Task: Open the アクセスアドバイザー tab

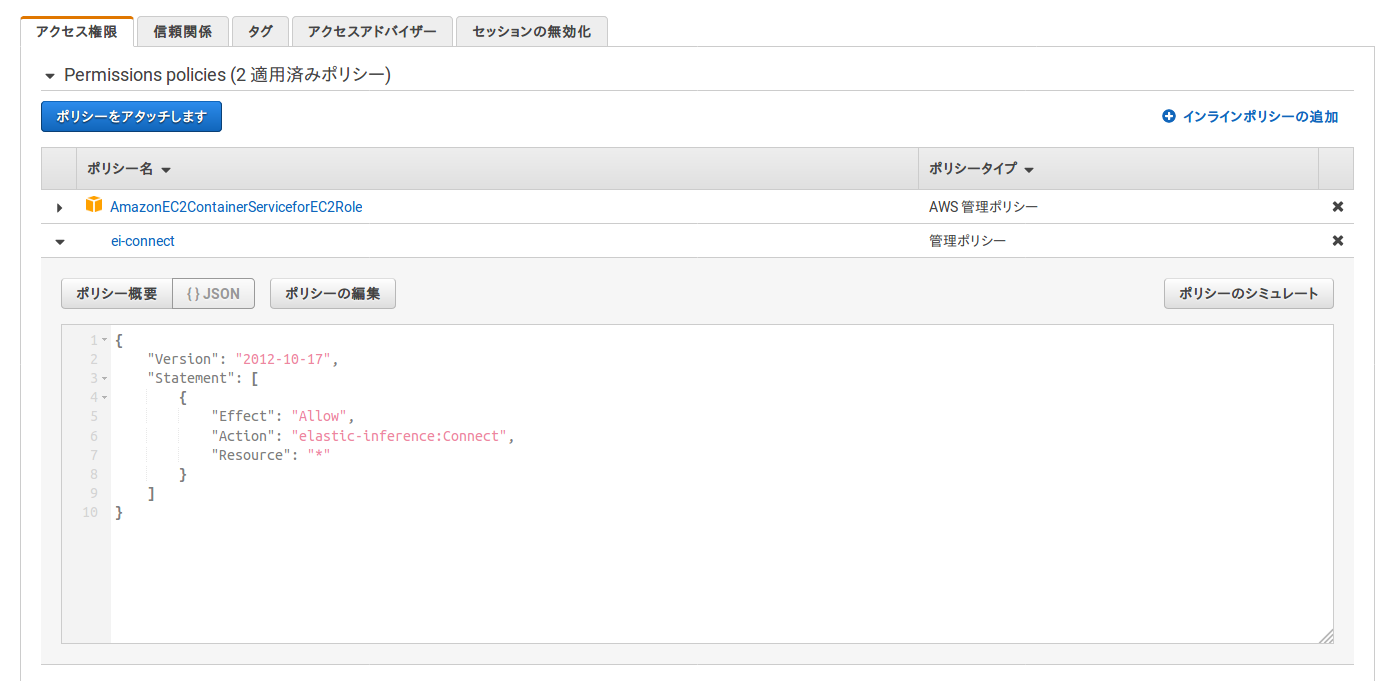Action: pyautogui.click(x=371, y=31)
